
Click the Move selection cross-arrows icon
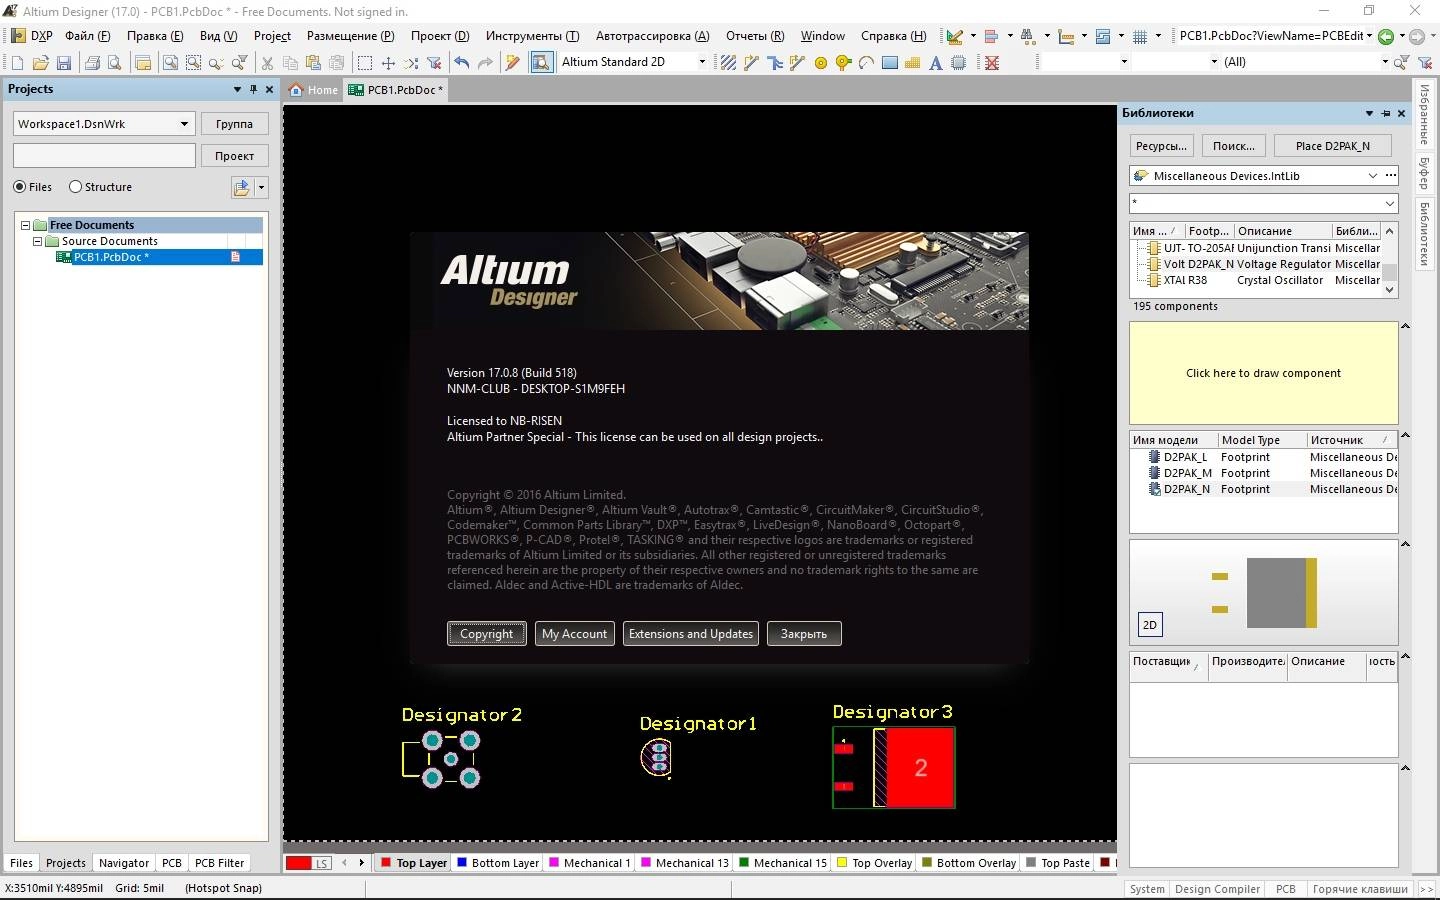tap(388, 62)
